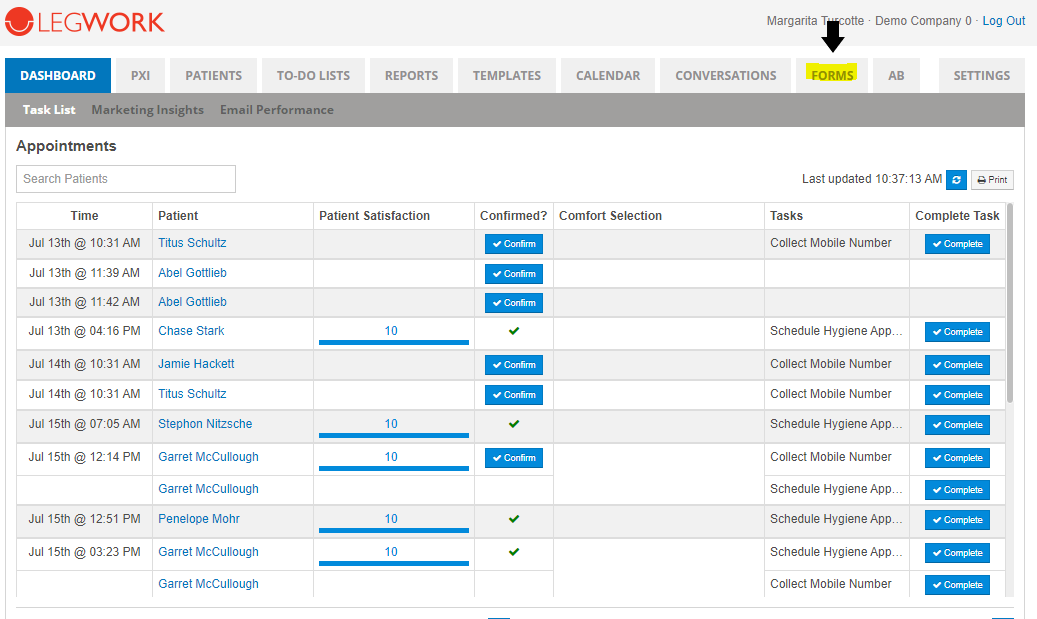Click Chase Stark's satisfaction score bar

pyautogui.click(x=393, y=341)
